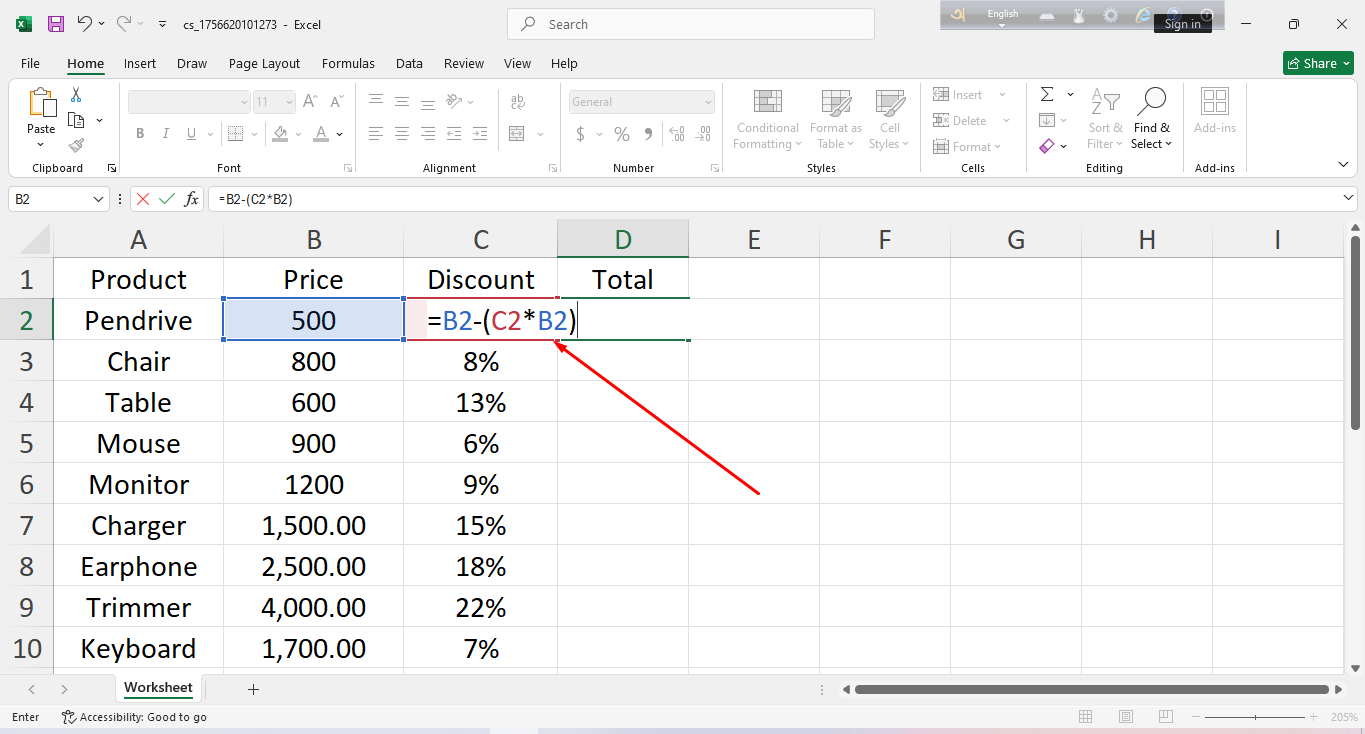
Task: Open Insert Function fx dialog
Action: point(191,199)
